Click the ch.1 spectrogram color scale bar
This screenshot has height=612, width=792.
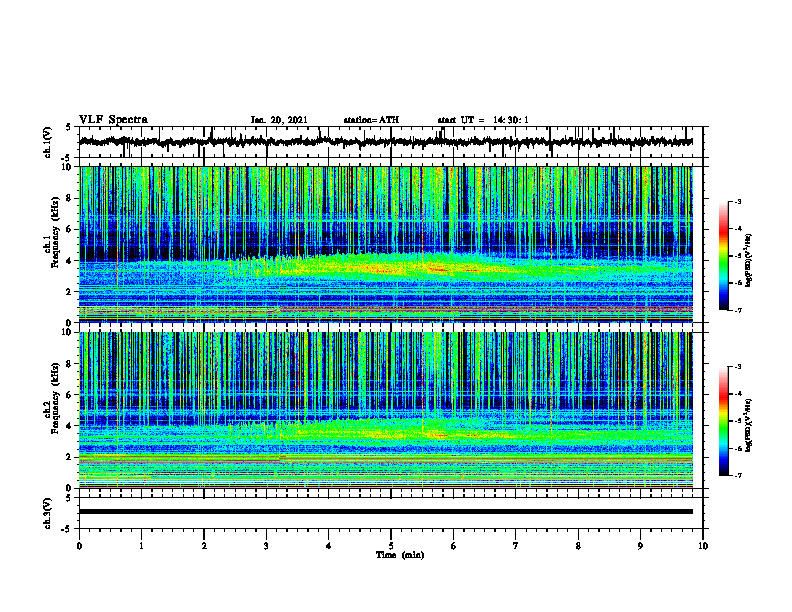click(724, 256)
